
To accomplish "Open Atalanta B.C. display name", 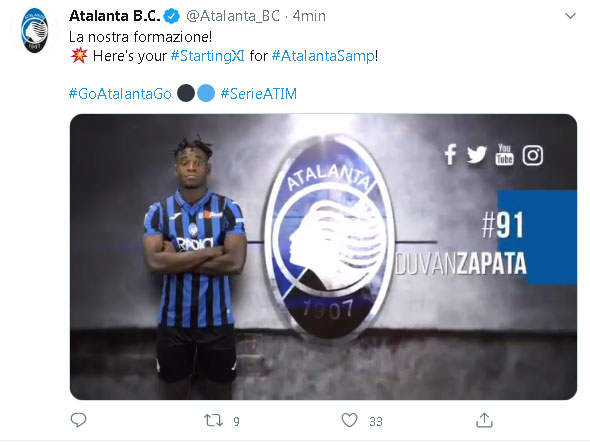I will click(x=115, y=16).
